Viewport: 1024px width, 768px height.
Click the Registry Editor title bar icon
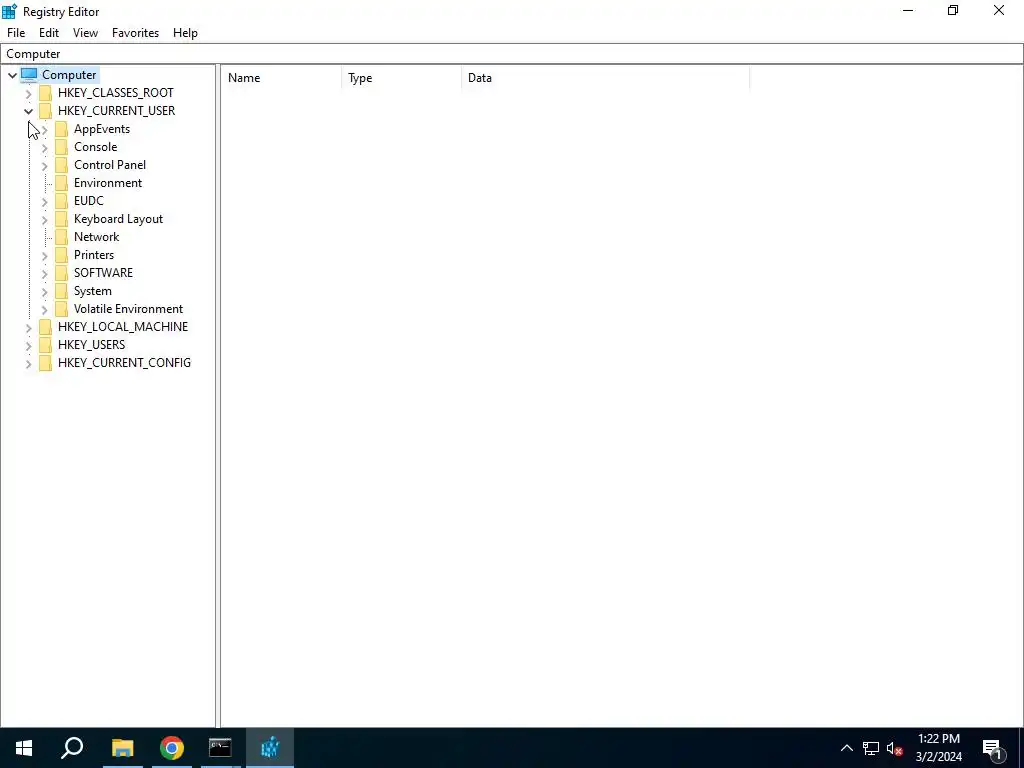point(9,11)
